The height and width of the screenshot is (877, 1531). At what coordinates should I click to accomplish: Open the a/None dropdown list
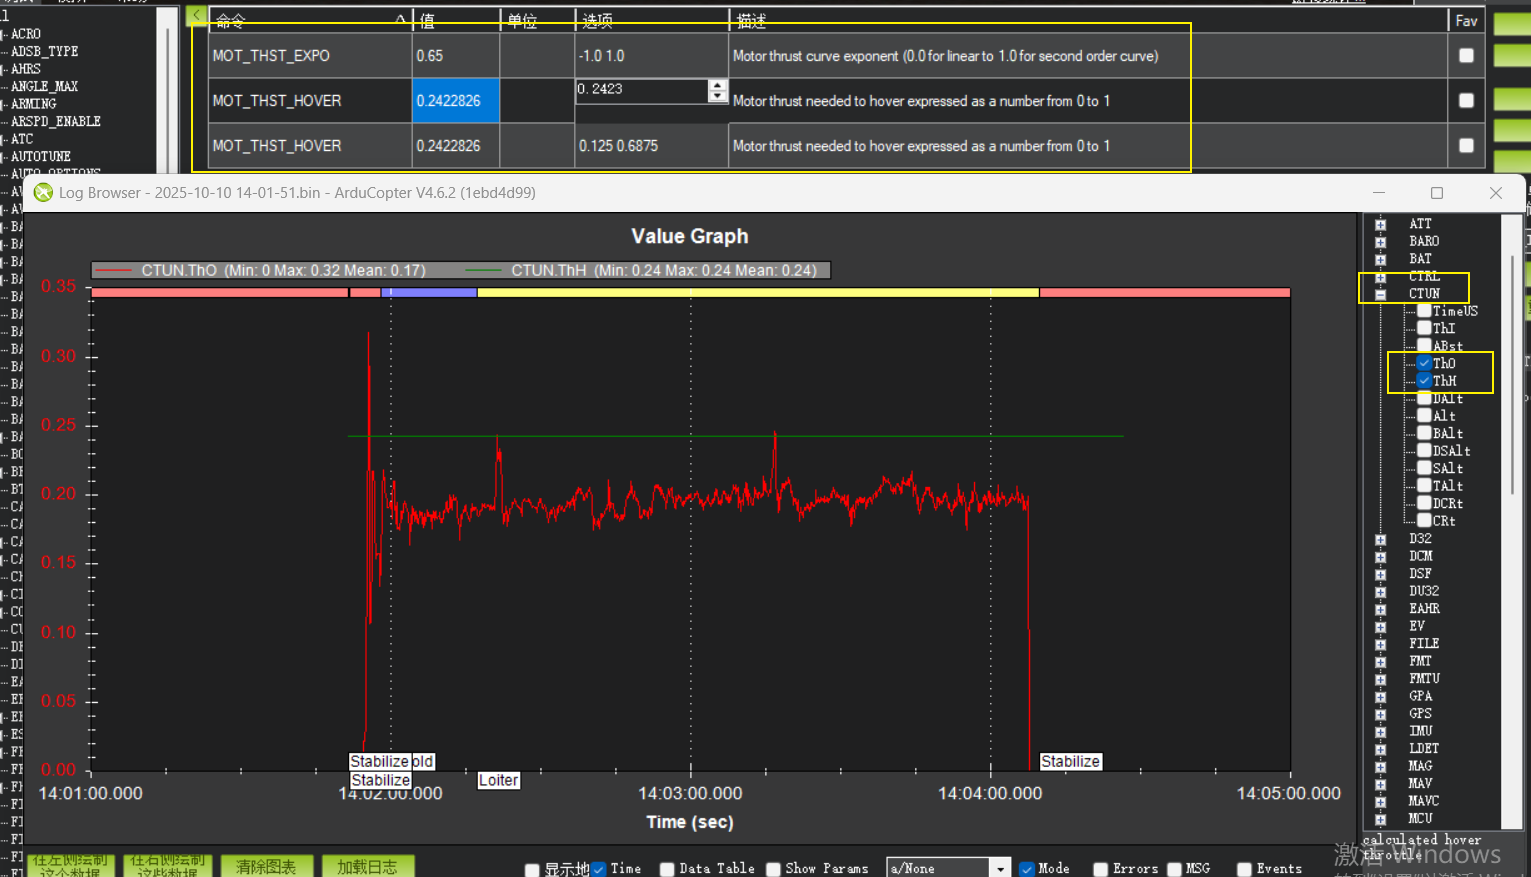[x=999, y=868]
